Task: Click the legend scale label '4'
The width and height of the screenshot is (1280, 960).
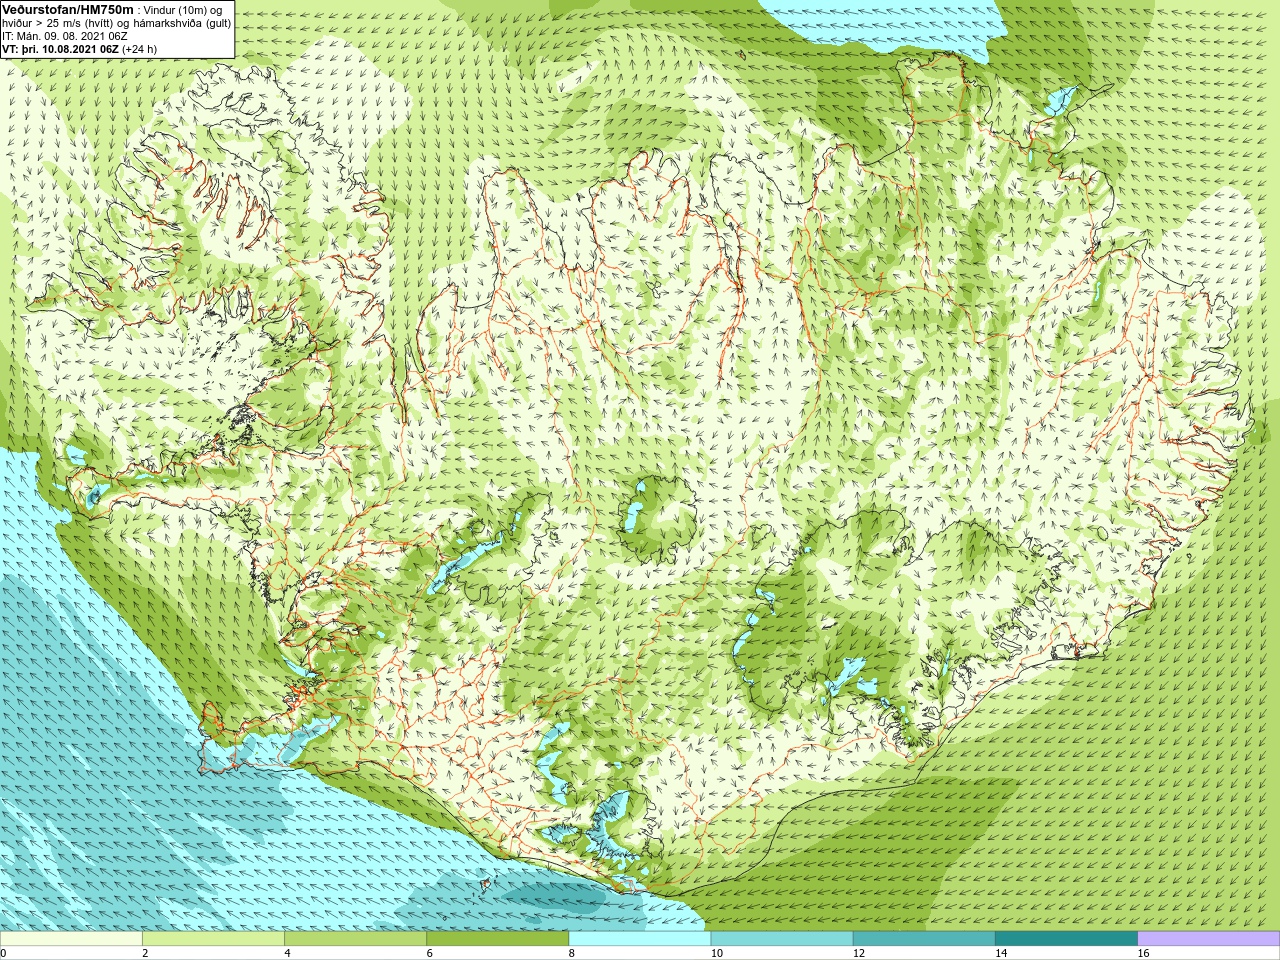Action: pos(288,953)
